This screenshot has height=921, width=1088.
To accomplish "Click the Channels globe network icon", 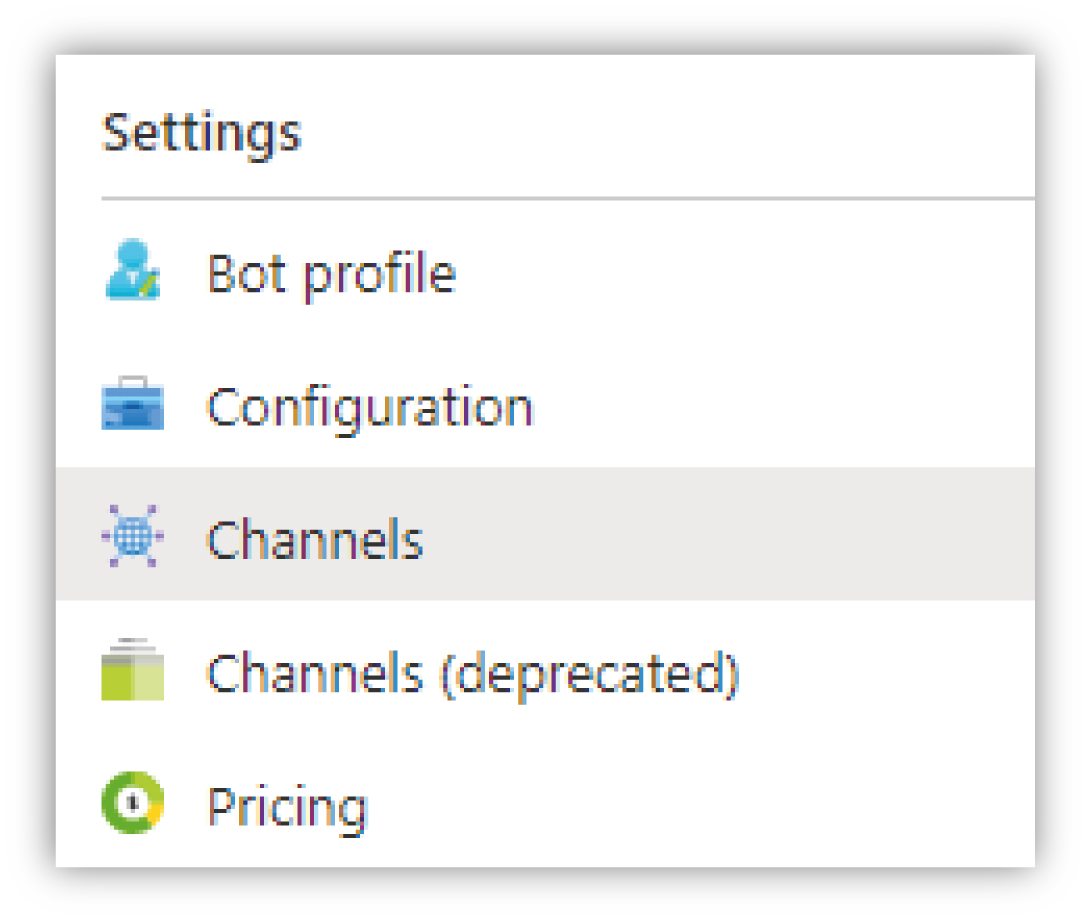I will click(133, 536).
